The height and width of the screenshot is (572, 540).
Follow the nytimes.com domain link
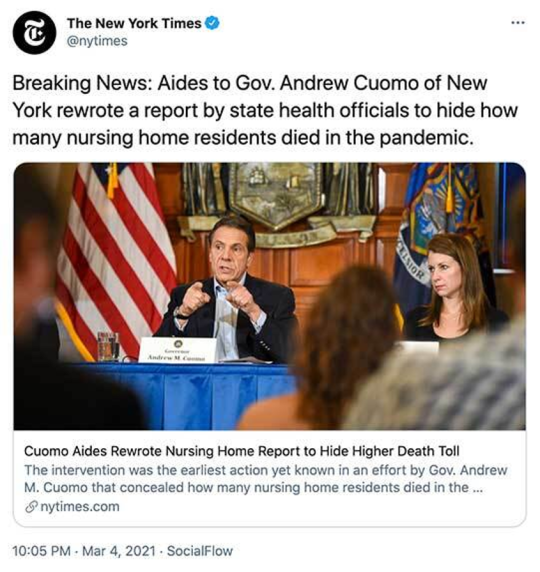click(x=80, y=507)
